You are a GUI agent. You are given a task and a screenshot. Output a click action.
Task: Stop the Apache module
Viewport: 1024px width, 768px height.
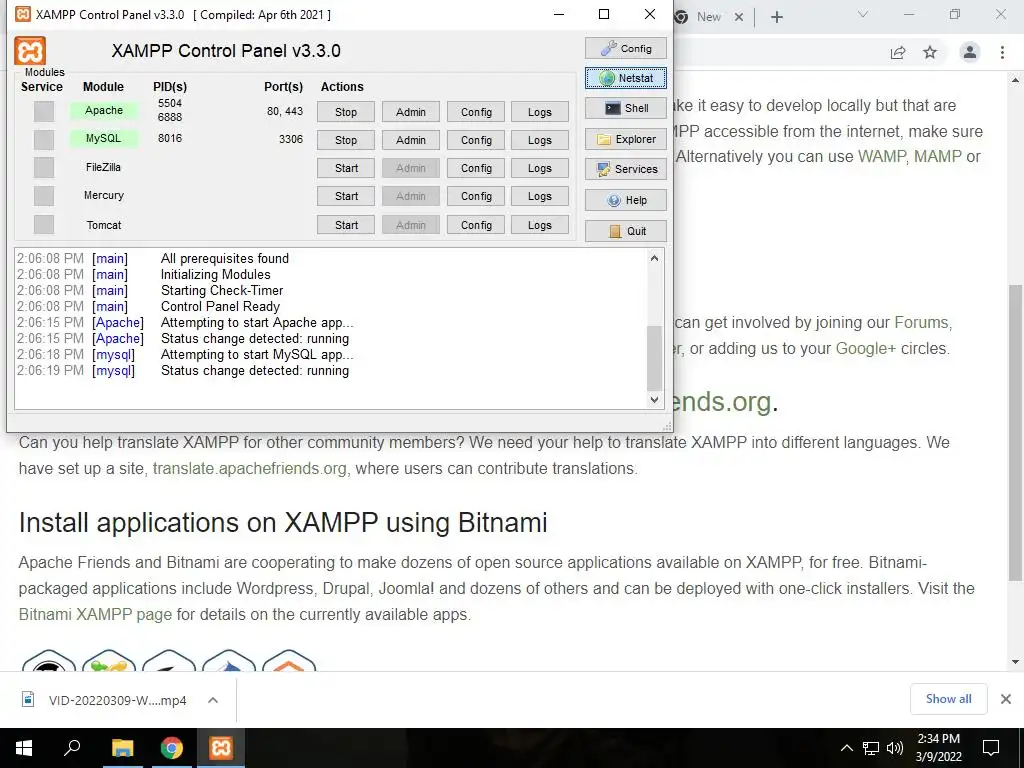pyautogui.click(x=346, y=112)
